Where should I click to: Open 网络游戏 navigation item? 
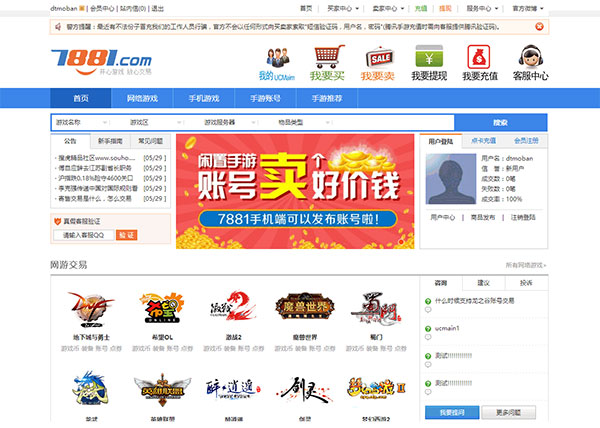coord(142,98)
